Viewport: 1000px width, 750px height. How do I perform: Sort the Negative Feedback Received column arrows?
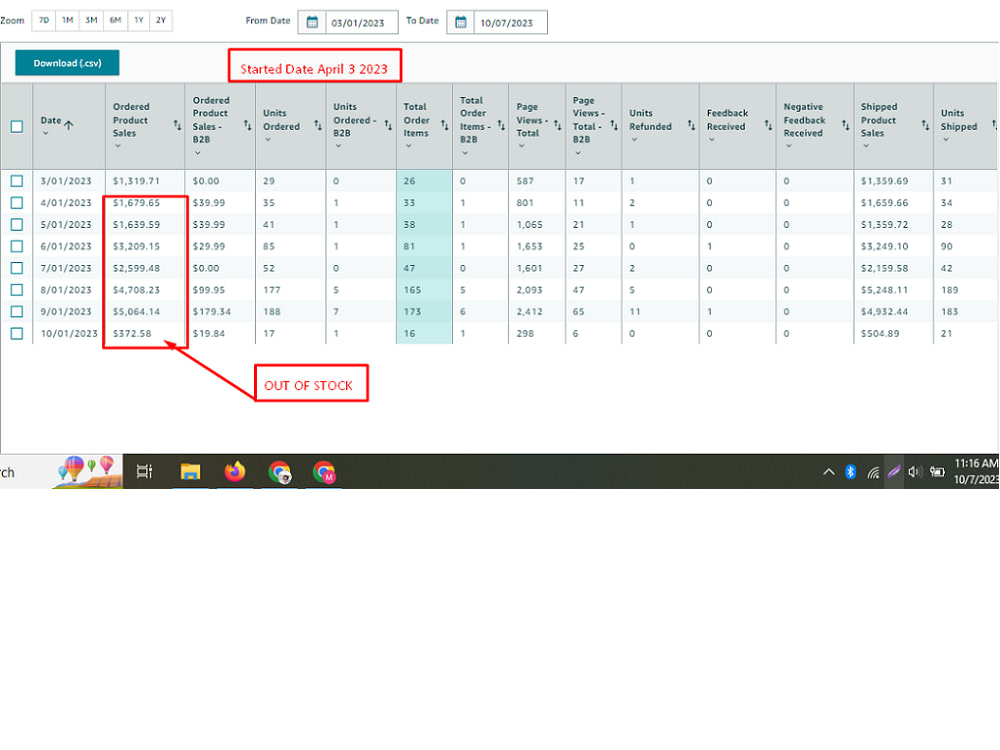tap(845, 124)
